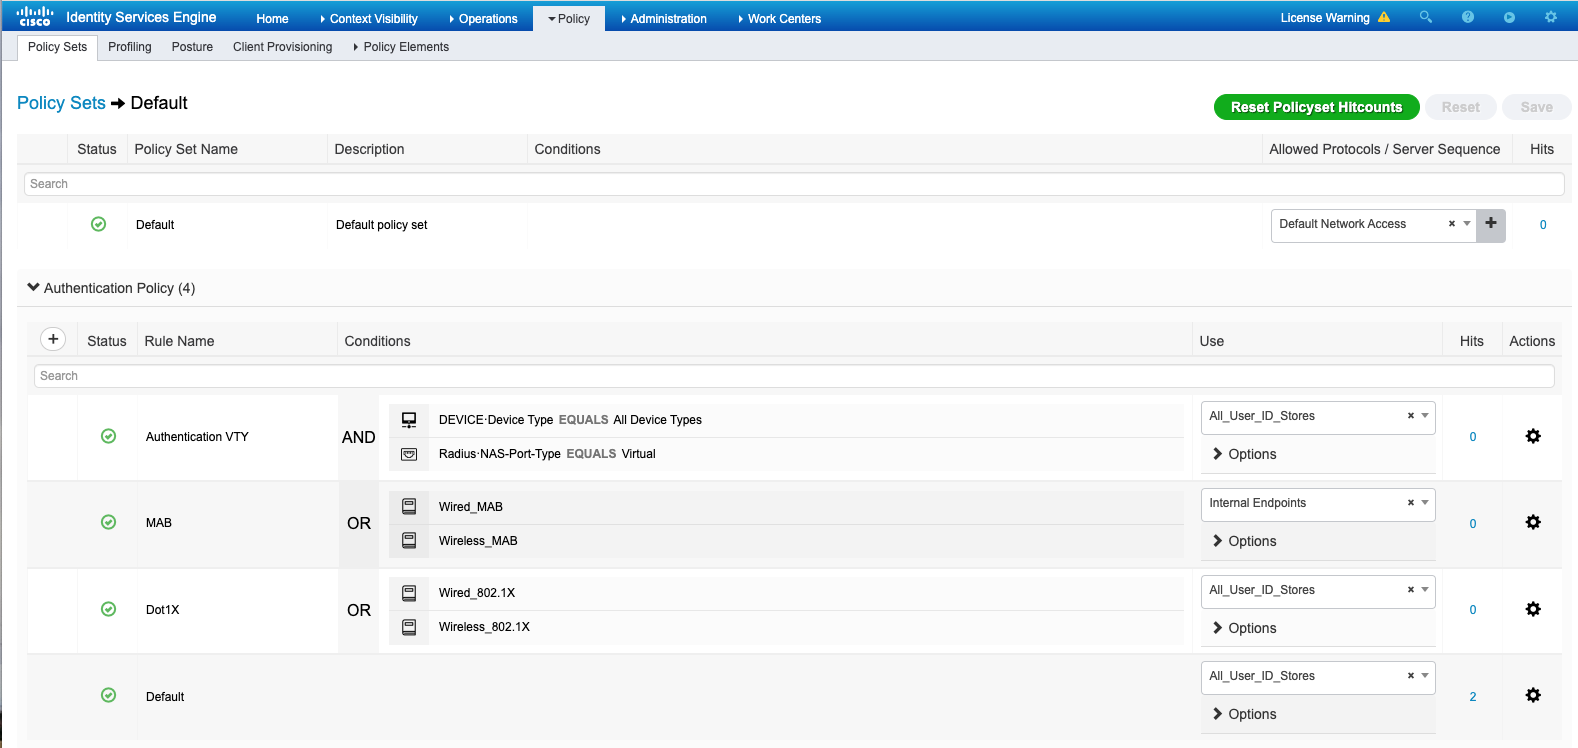The image size is (1578, 748).
Task: Expand Options under MAB rule
Action: point(1244,541)
